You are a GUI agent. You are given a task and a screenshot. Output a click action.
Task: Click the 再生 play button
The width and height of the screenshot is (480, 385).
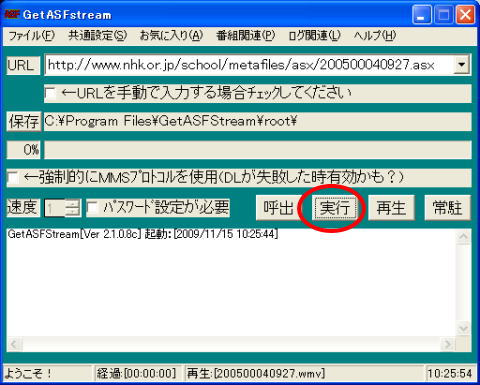(391, 208)
